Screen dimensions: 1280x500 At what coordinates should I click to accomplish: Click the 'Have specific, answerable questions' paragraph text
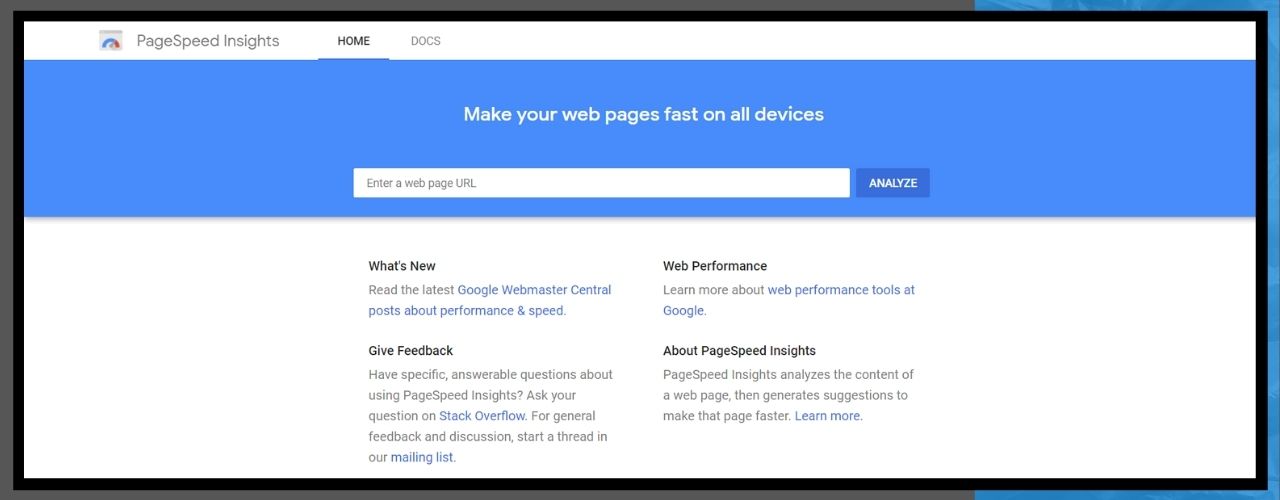coord(490,375)
